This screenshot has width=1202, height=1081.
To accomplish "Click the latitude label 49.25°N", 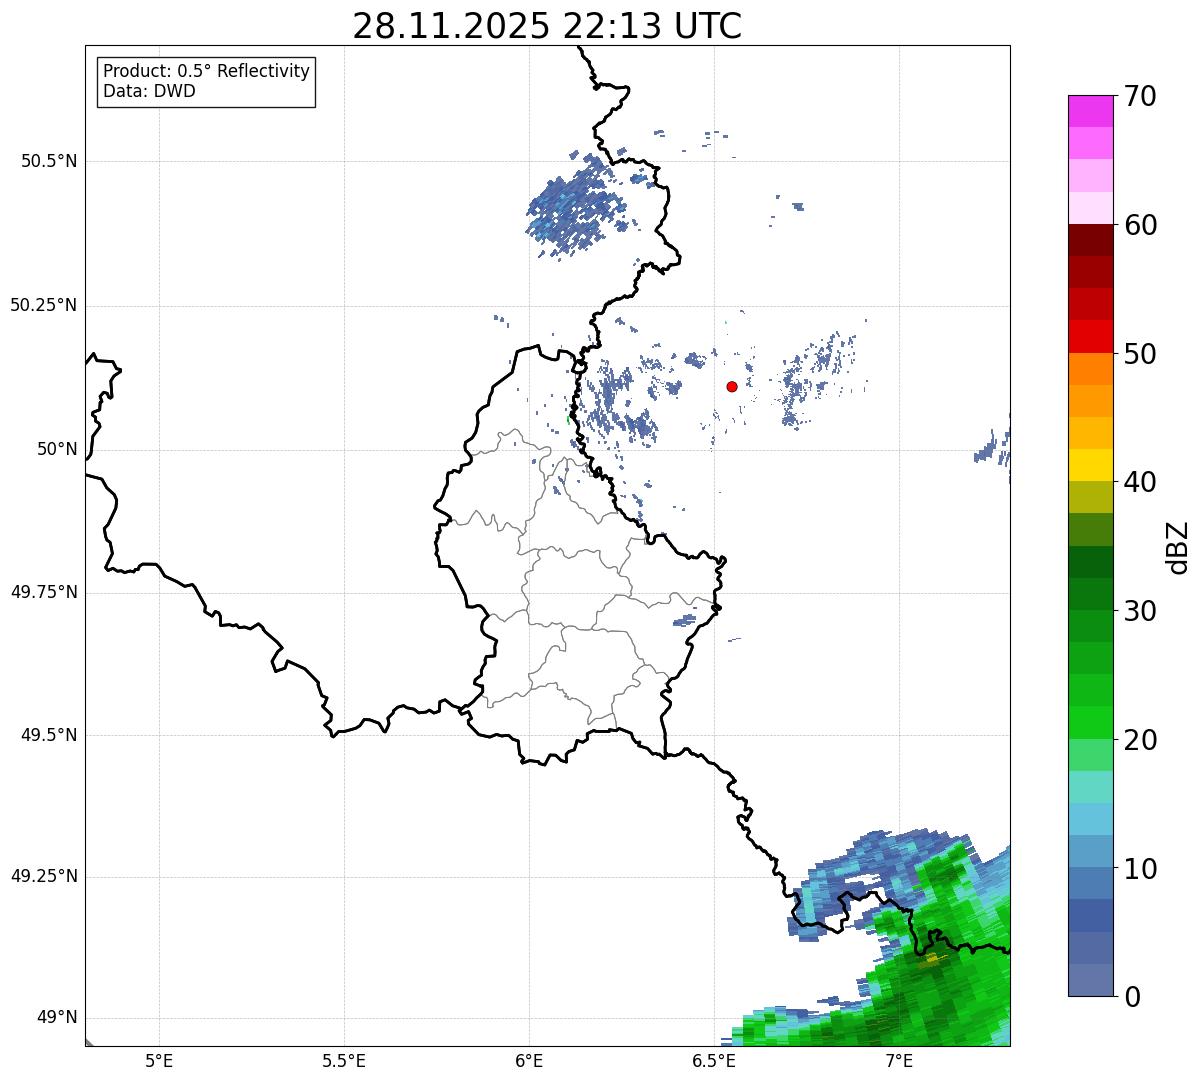I will coord(43,877).
